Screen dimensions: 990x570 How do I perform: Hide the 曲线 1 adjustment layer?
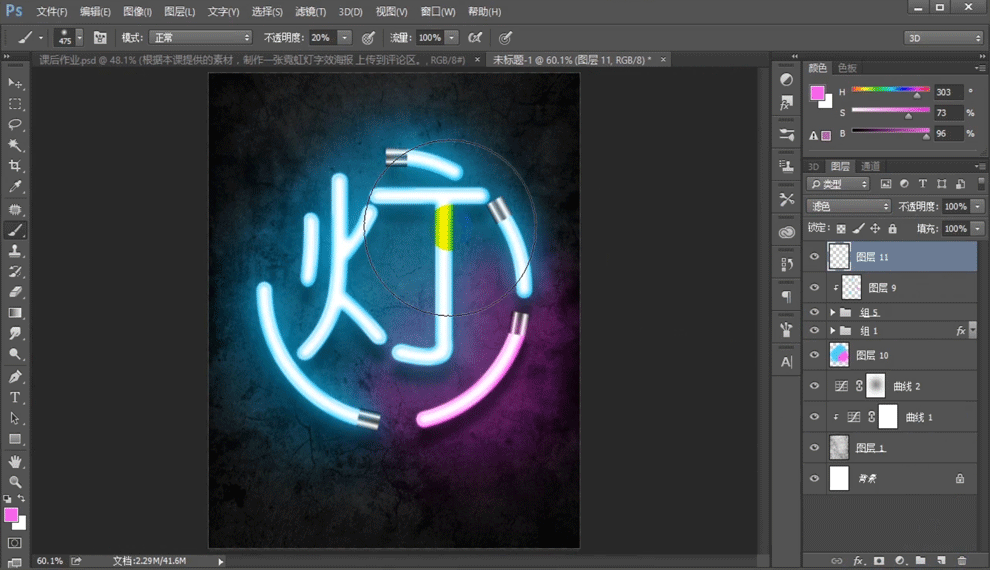click(x=814, y=417)
